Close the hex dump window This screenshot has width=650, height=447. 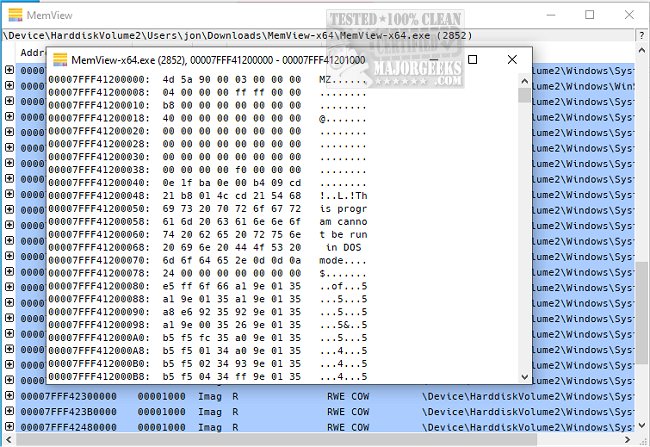tap(512, 60)
